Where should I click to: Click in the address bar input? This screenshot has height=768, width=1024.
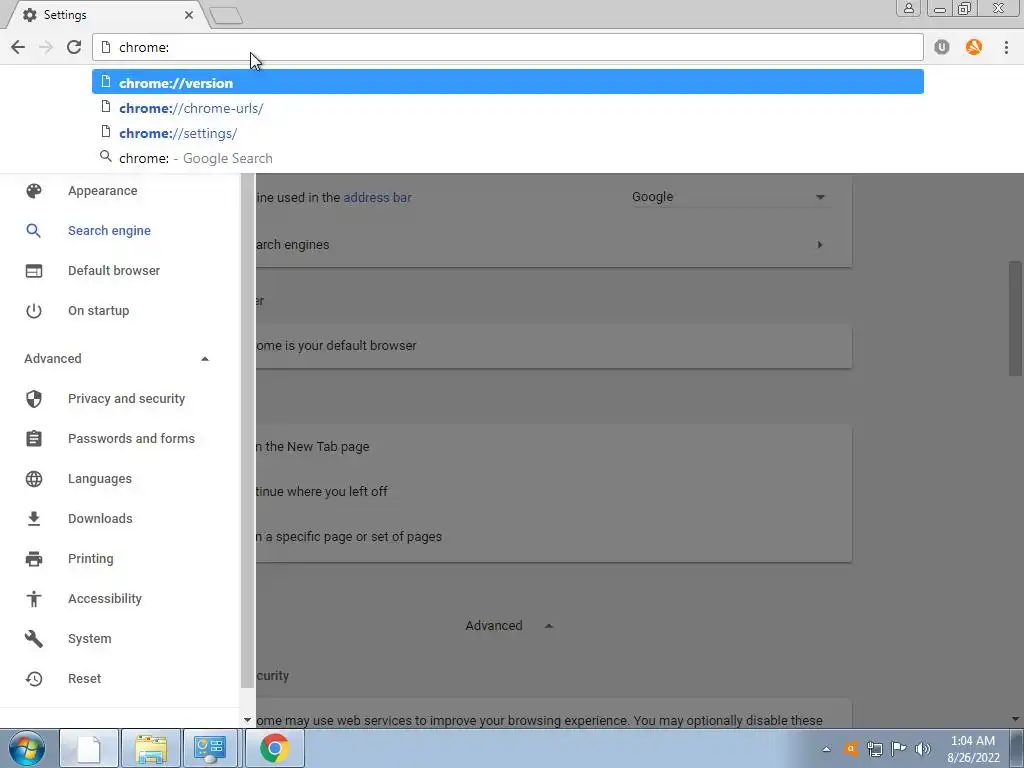(507, 47)
